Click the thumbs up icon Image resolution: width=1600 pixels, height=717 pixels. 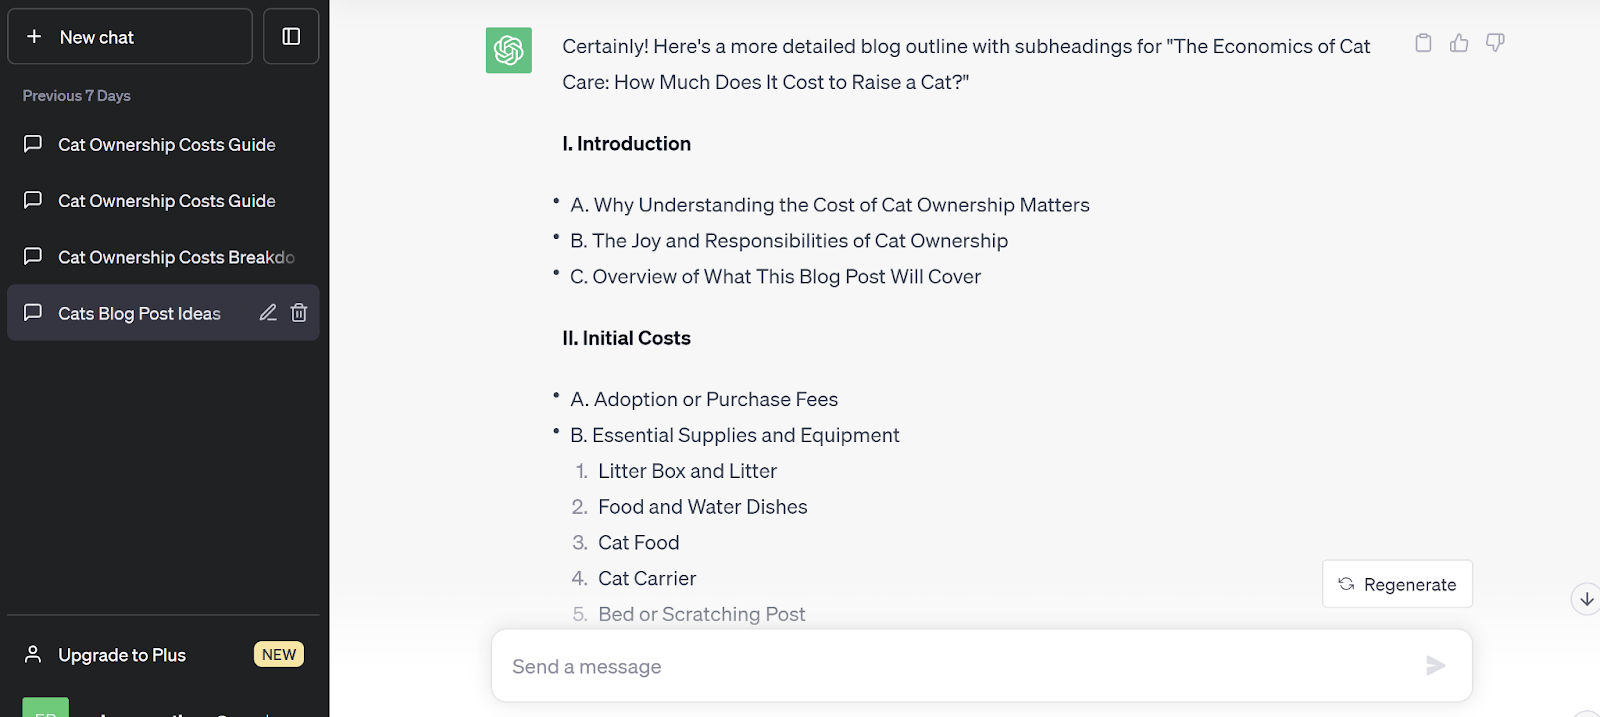[x=1459, y=43]
